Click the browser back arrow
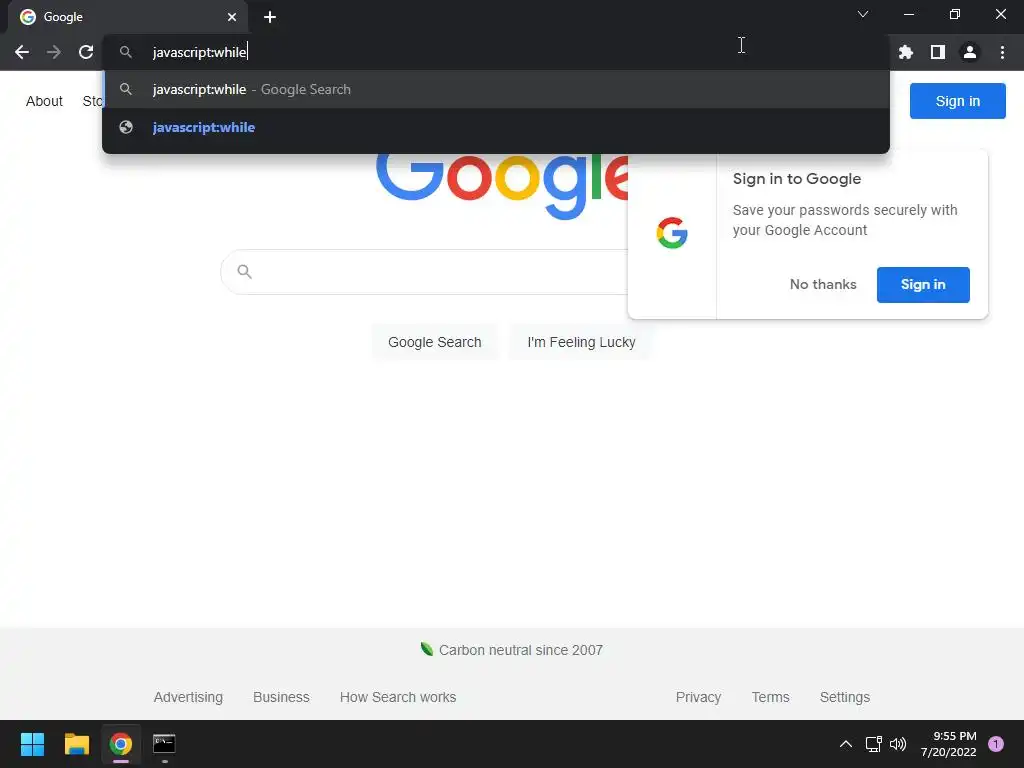Image resolution: width=1024 pixels, height=768 pixels. [x=22, y=52]
